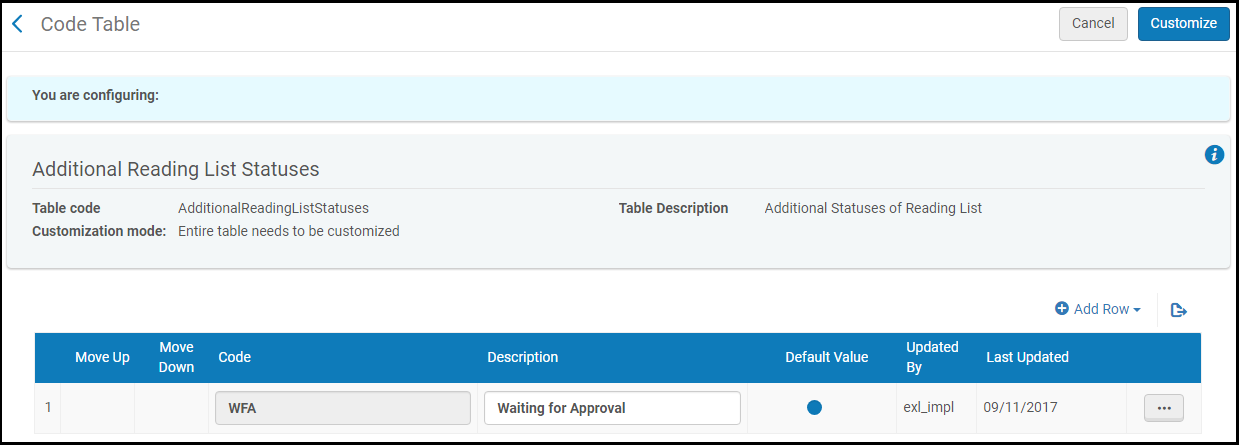Click the row number 1 cell
The height and width of the screenshot is (445, 1239).
pyautogui.click(x=47, y=408)
